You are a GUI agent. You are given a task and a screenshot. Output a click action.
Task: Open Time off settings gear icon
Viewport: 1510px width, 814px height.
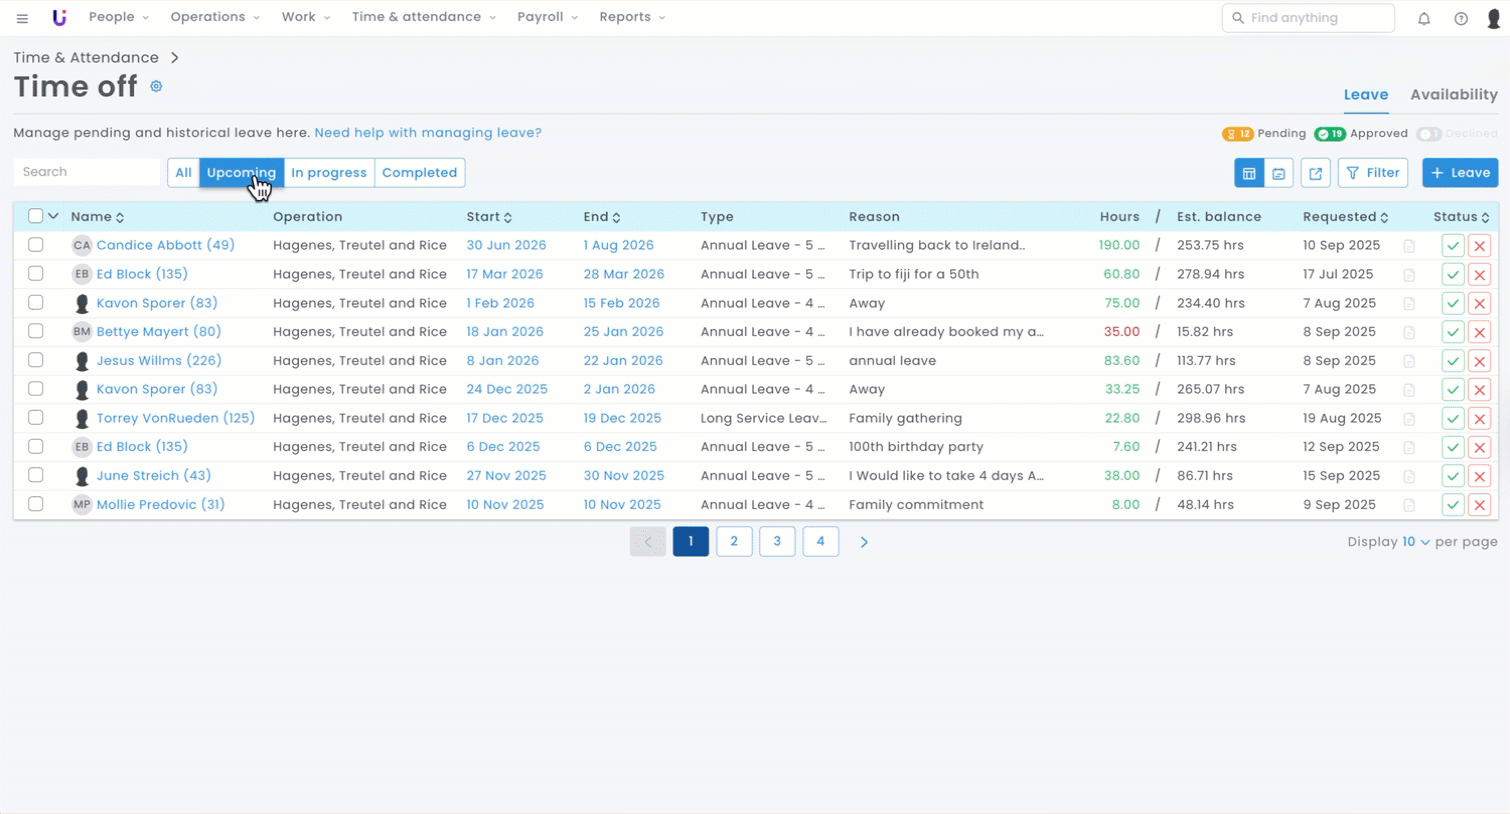[x=156, y=87]
